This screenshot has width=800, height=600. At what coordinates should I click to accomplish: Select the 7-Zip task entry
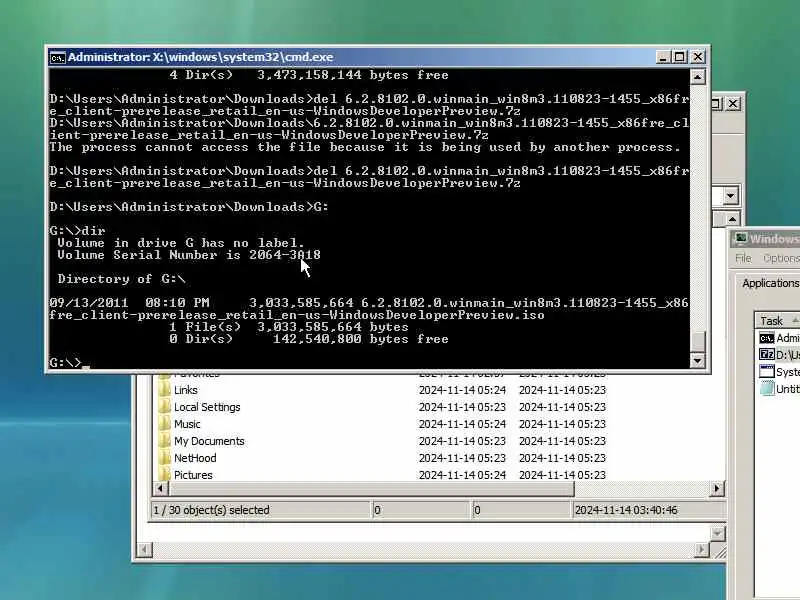[x=779, y=354]
